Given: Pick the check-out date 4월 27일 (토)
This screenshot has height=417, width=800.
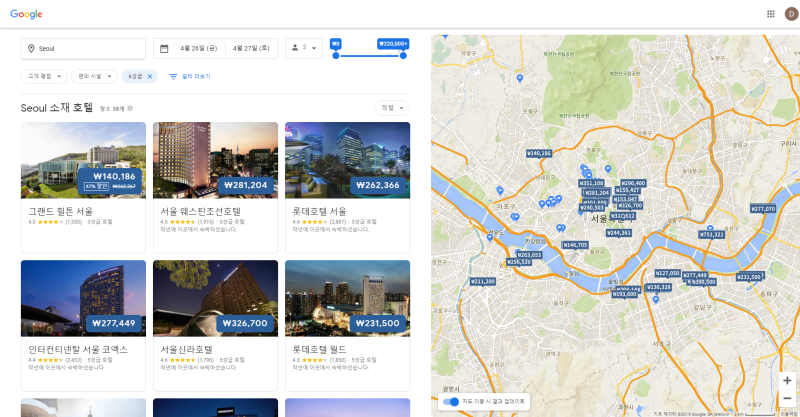Looking at the screenshot, I should tap(251, 48).
